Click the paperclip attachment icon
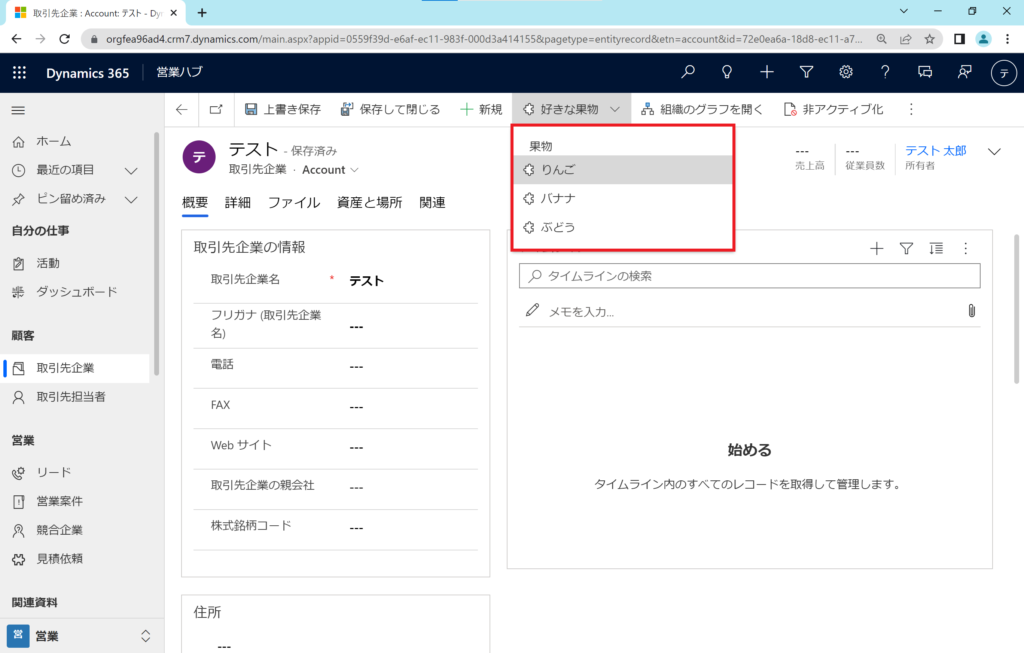The height and width of the screenshot is (653, 1024). coord(971,311)
